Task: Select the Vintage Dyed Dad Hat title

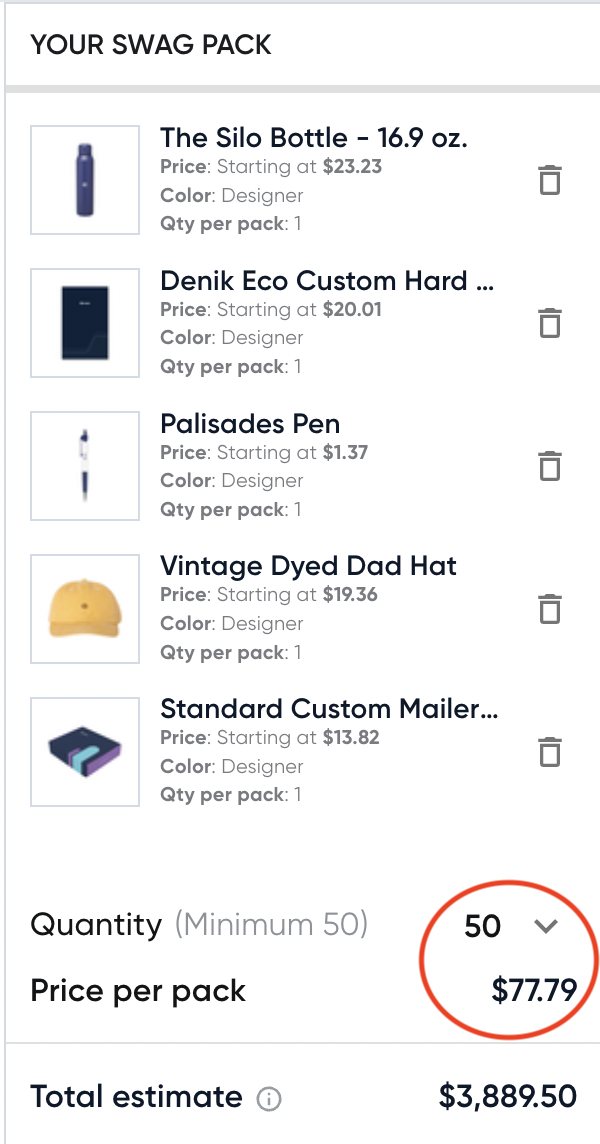Action: pyautogui.click(x=308, y=566)
